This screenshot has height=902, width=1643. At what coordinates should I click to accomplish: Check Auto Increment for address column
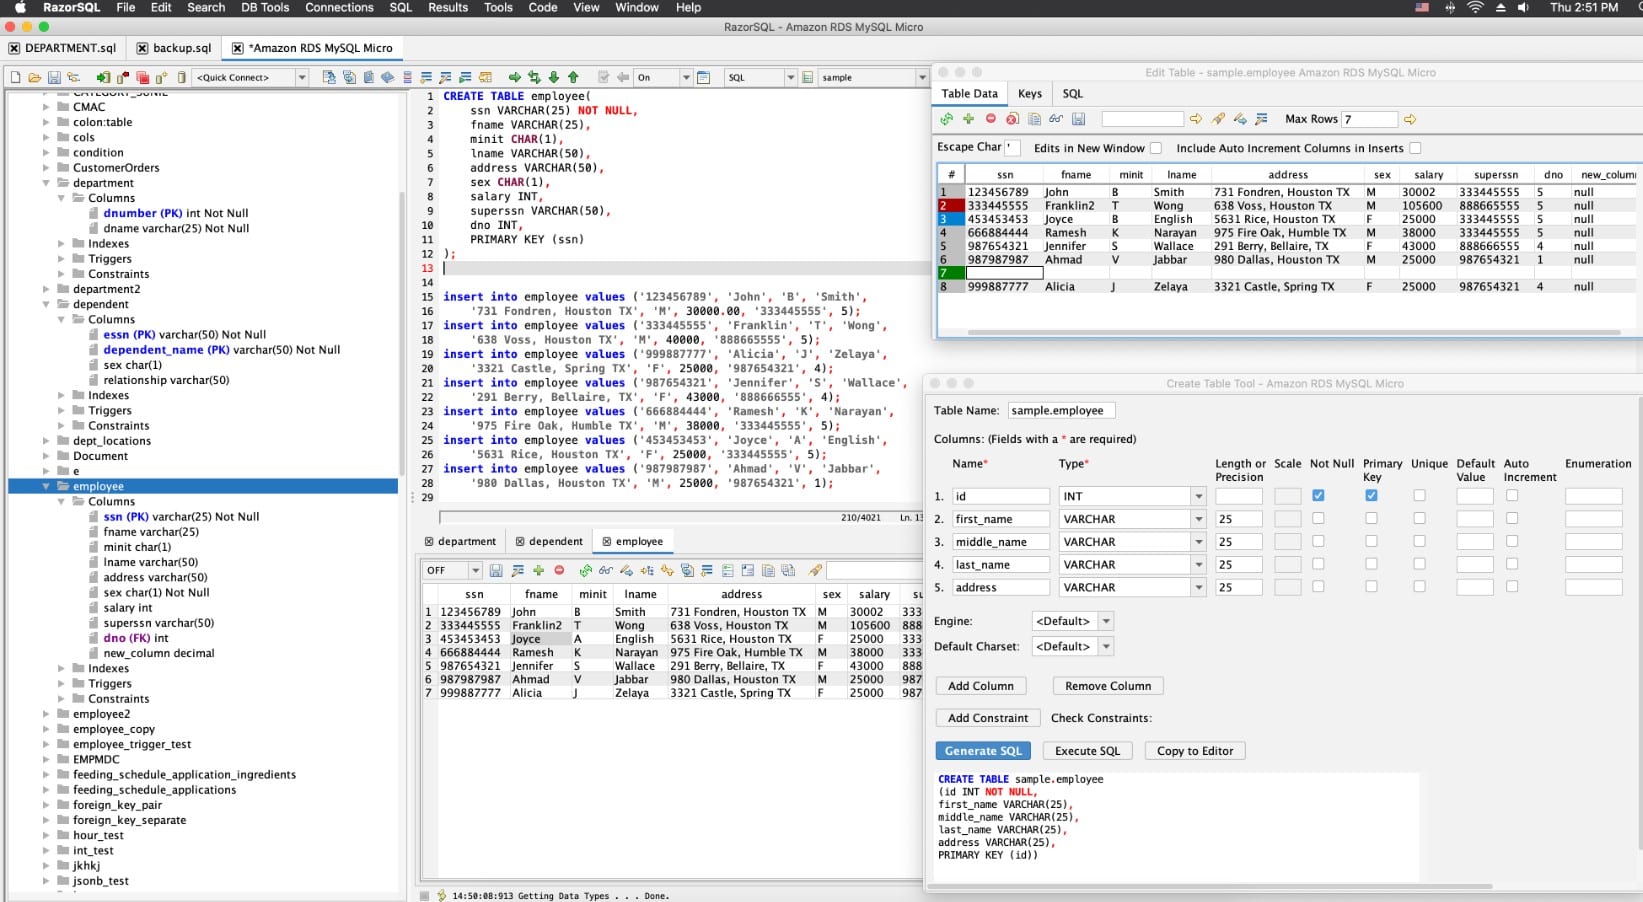coord(1512,586)
